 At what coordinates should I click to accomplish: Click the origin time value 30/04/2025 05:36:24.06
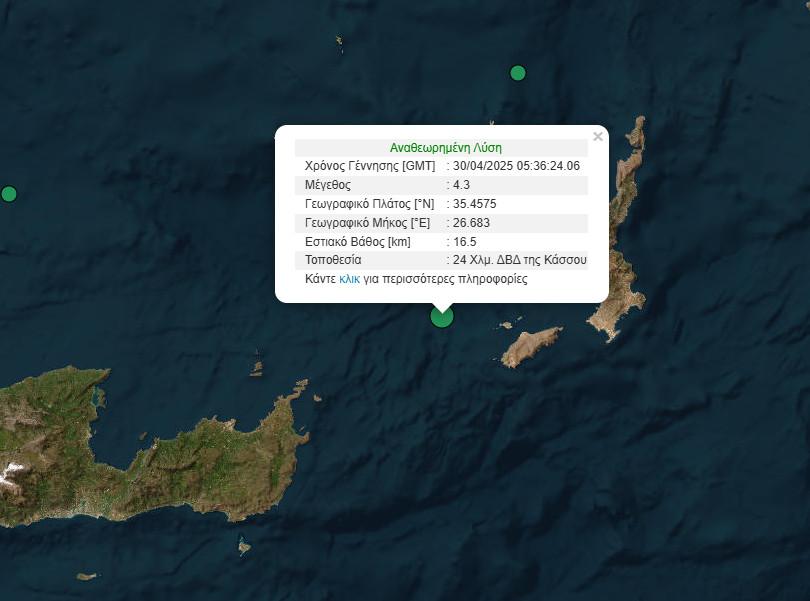(x=516, y=166)
